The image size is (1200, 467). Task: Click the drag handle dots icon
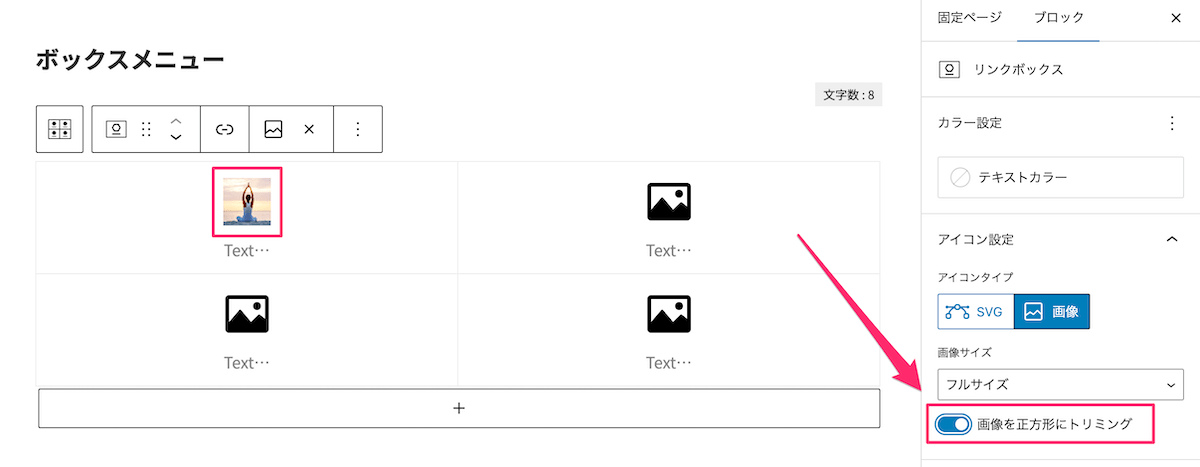point(146,129)
